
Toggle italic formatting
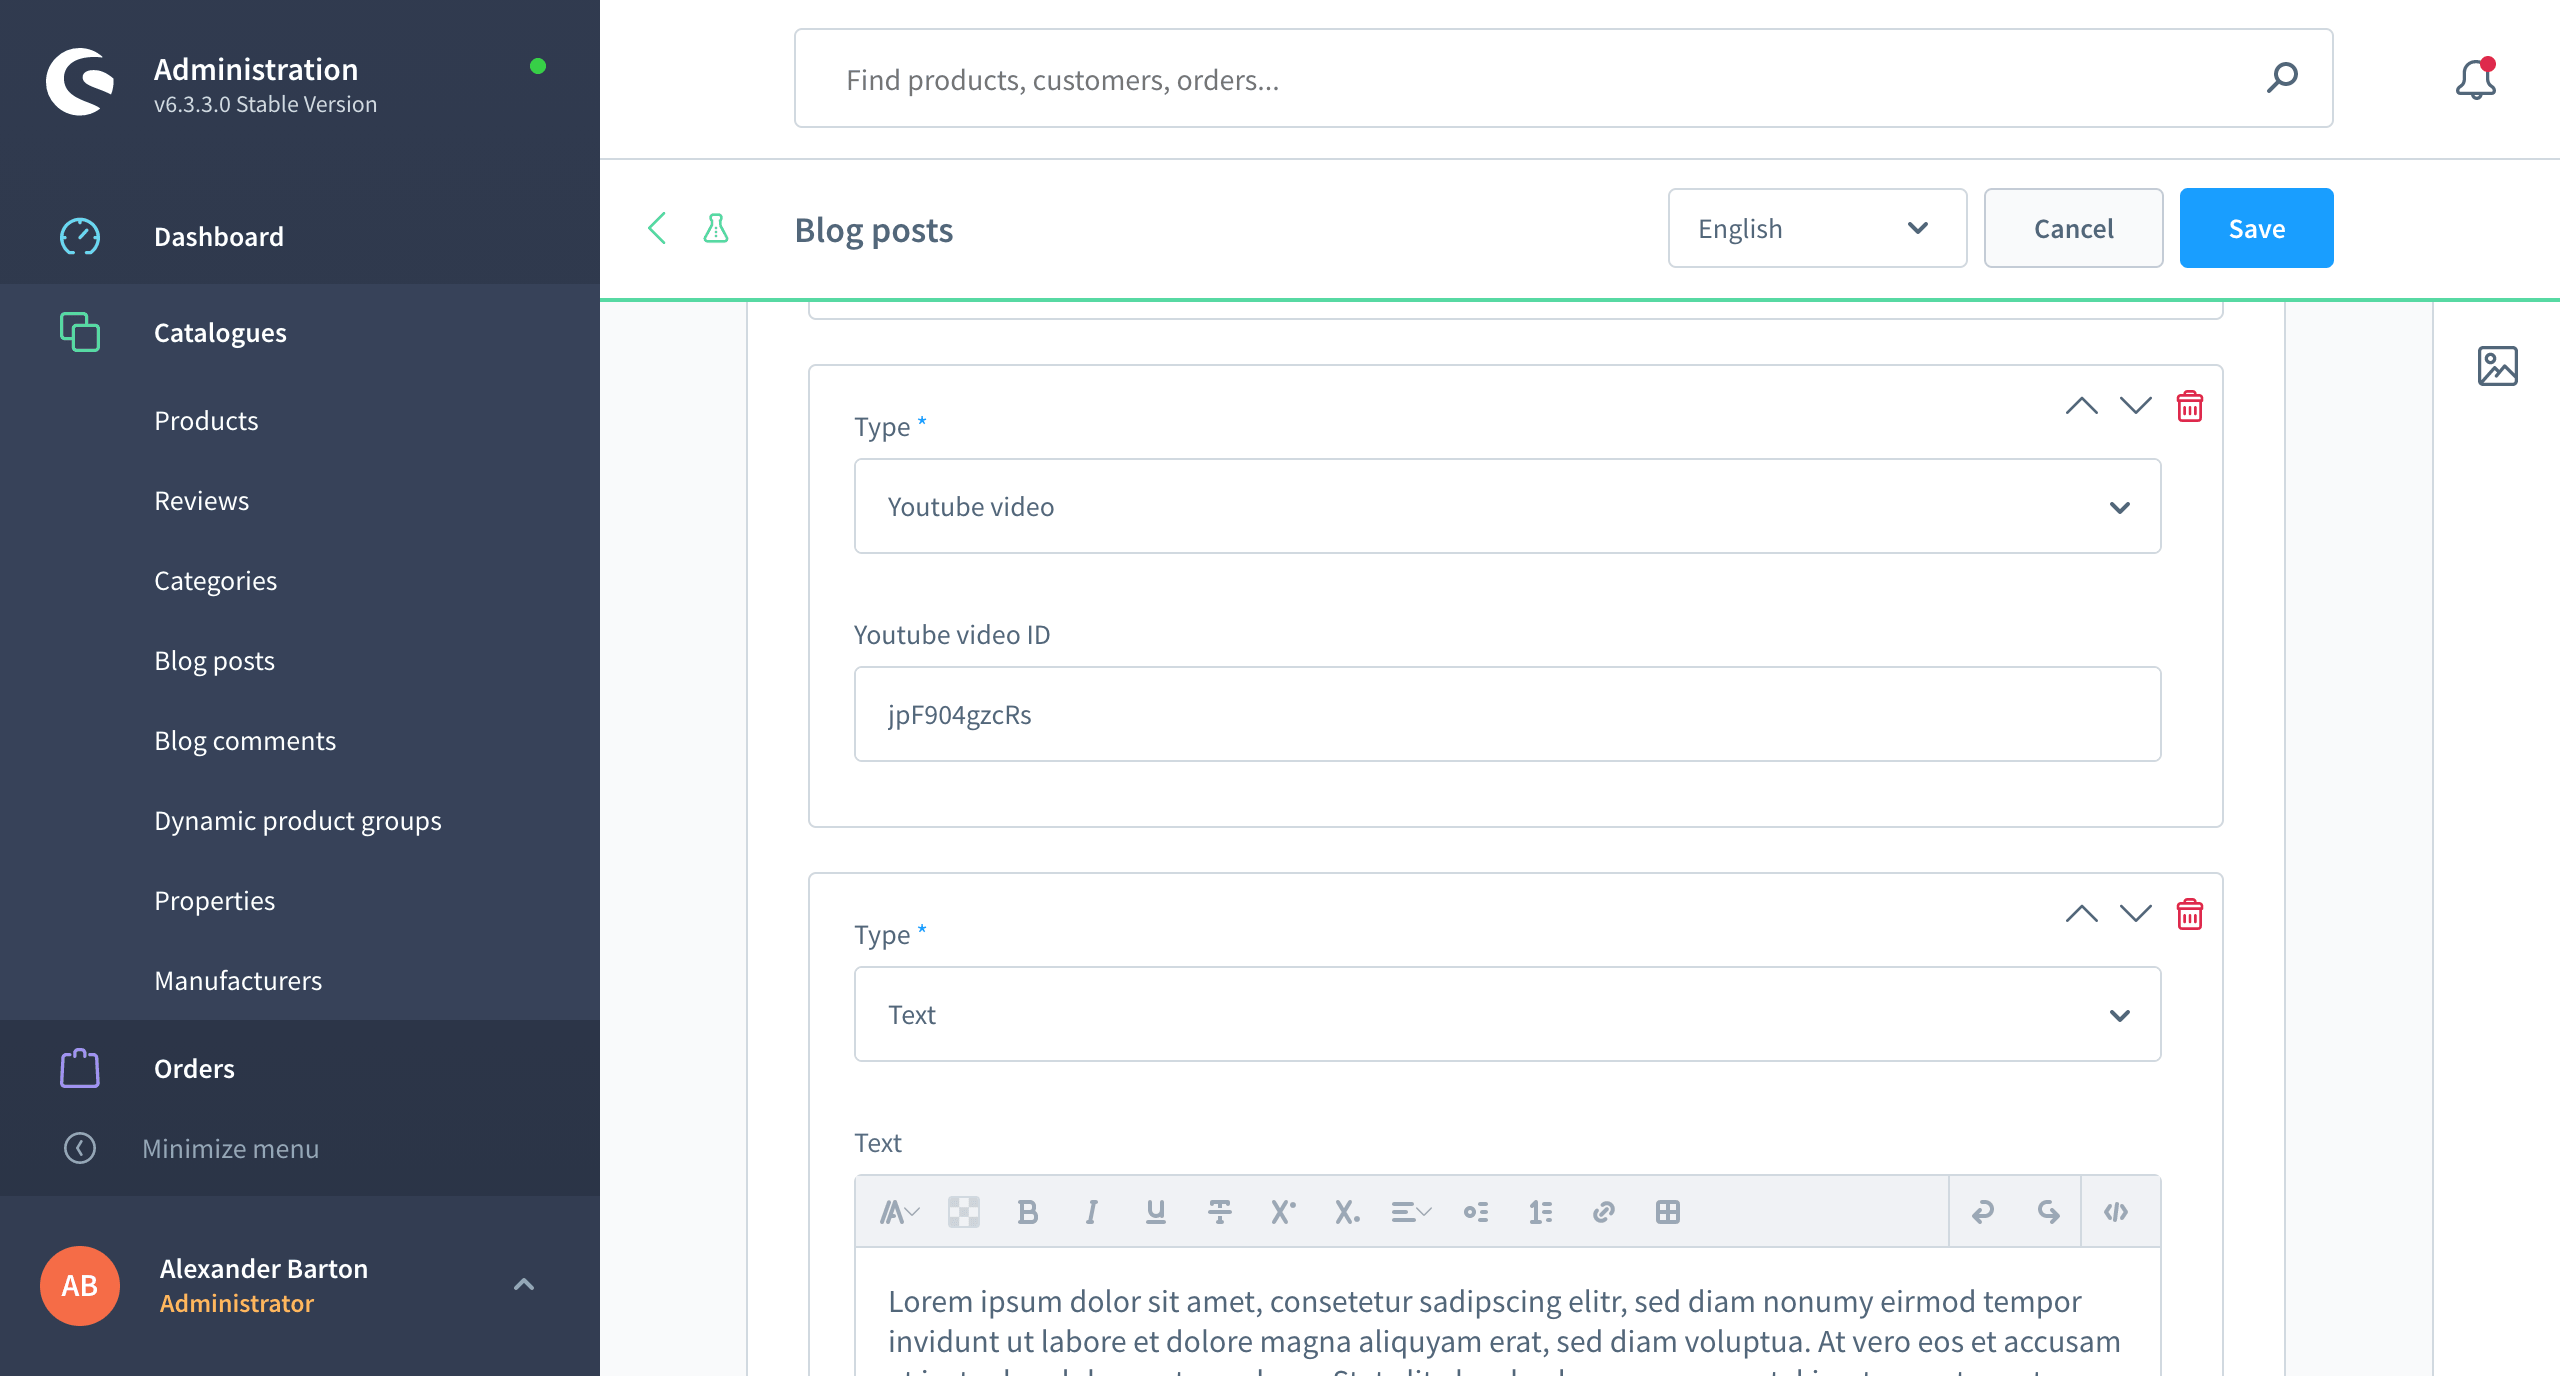click(x=1091, y=1212)
